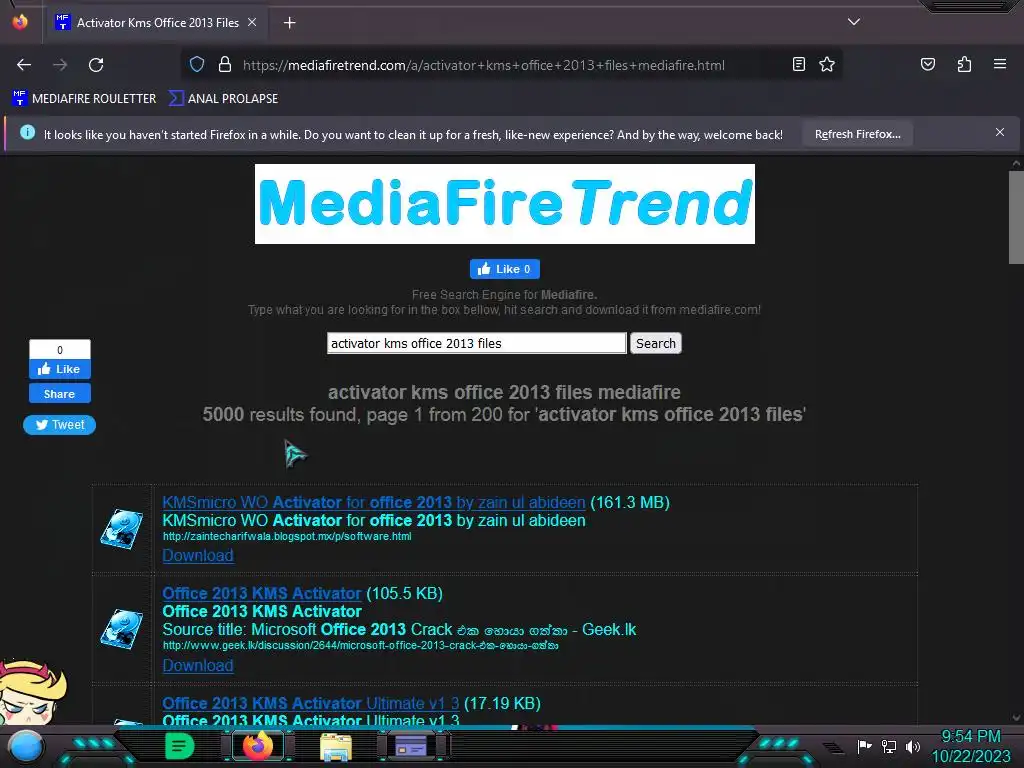
Task: Click the (161.3 MB) file size text
Action: pyautogui.click(x=630, y=502)
